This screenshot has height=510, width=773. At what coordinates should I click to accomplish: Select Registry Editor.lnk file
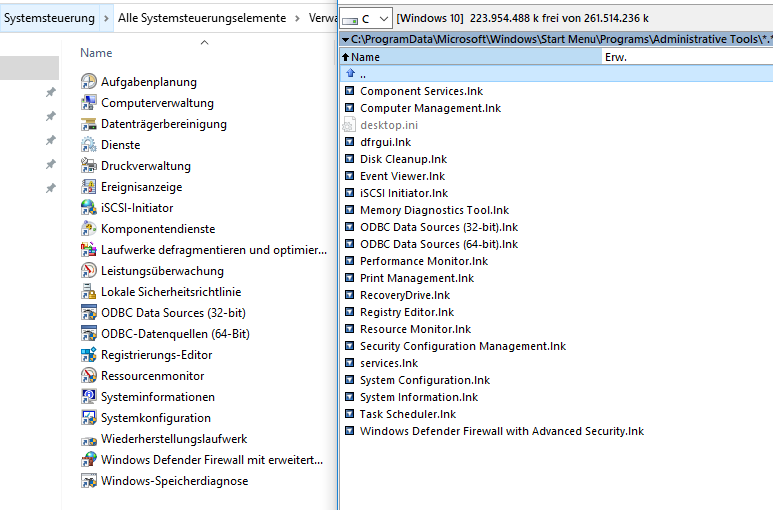407,312
